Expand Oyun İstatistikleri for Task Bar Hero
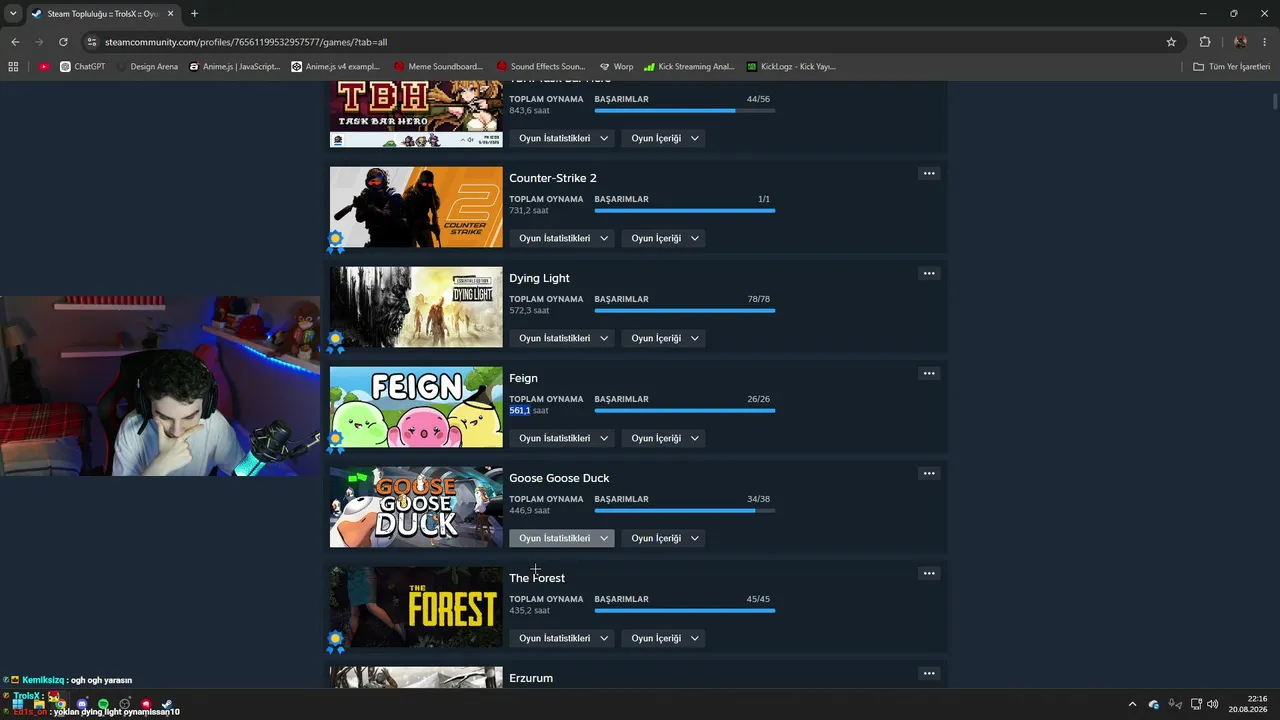 coord(562,138)
